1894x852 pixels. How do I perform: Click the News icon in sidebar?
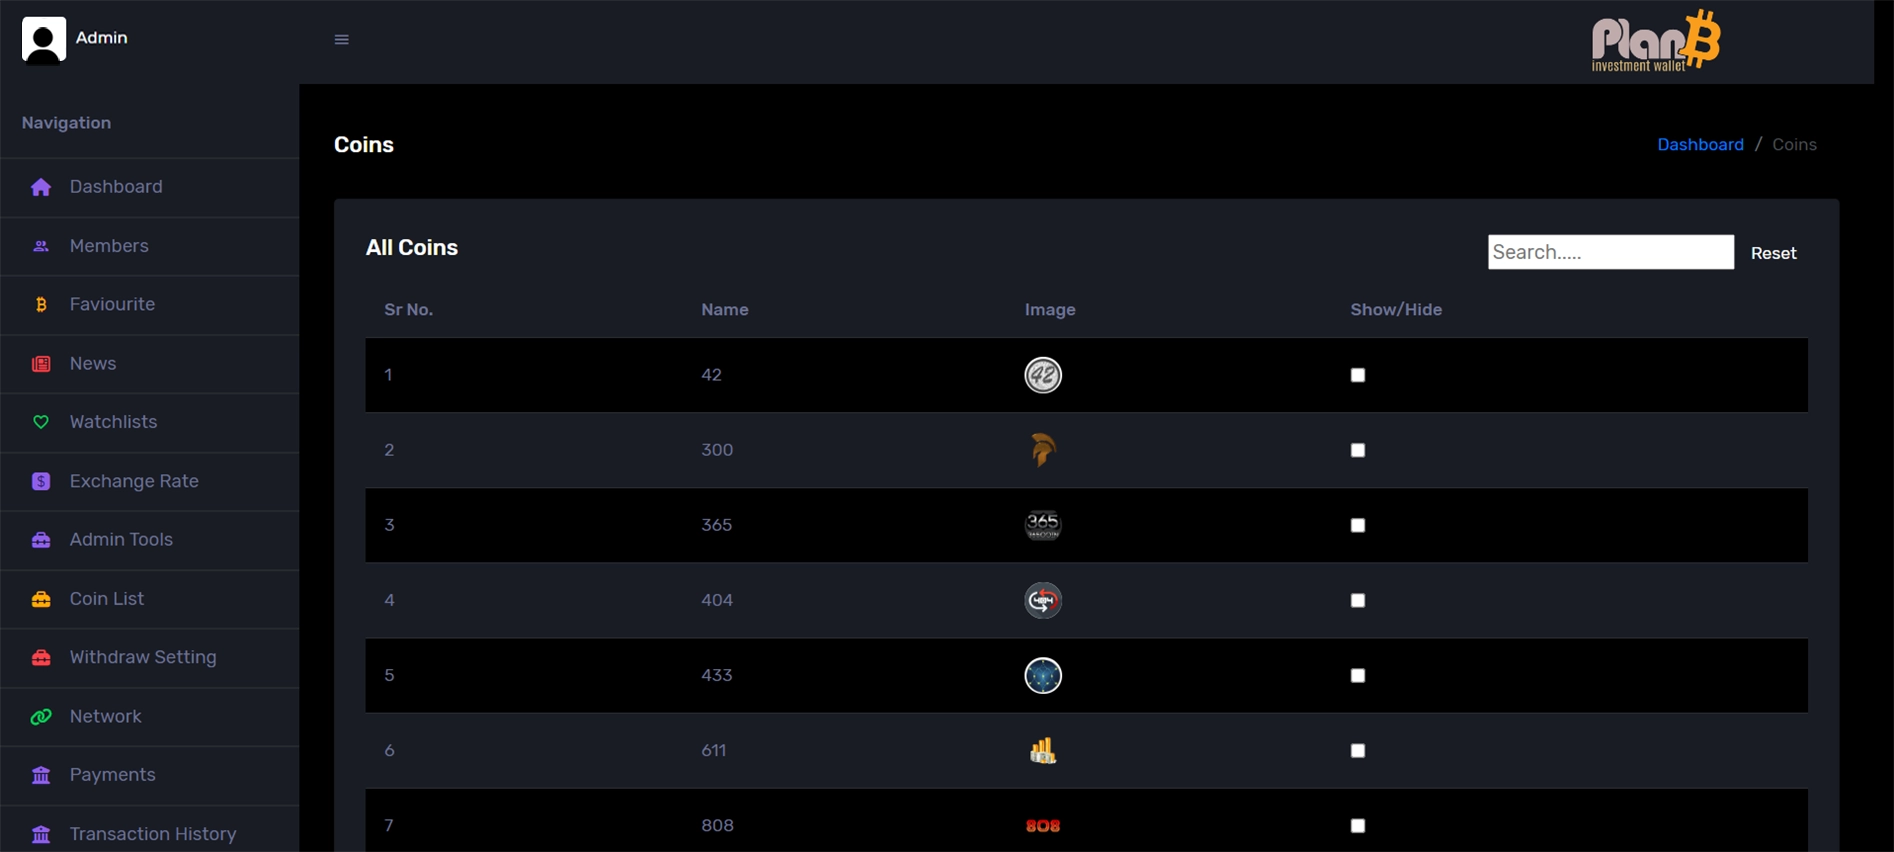point(41,364)
